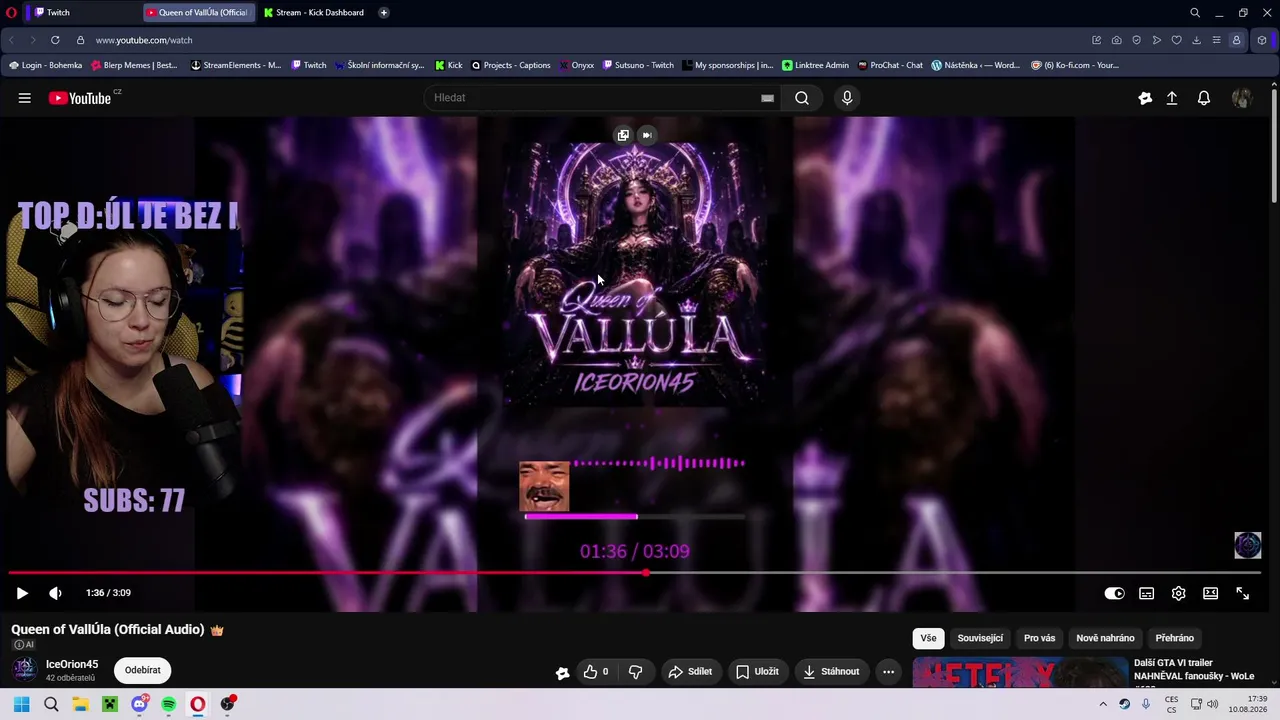
Task: Toggle subtitles on the video
Action: click(1146, 593)
